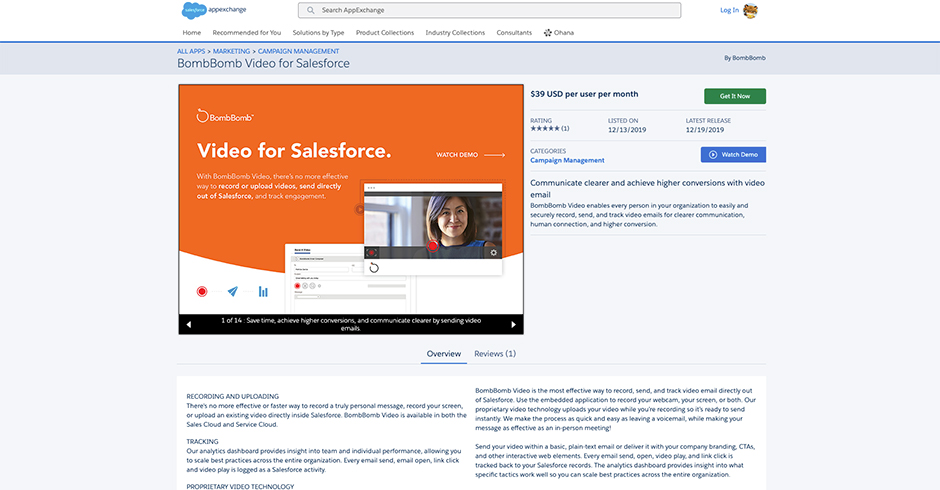Click the RECORDING AND UPLOADING heading
The image size is (940, 490).
[233, 396]
